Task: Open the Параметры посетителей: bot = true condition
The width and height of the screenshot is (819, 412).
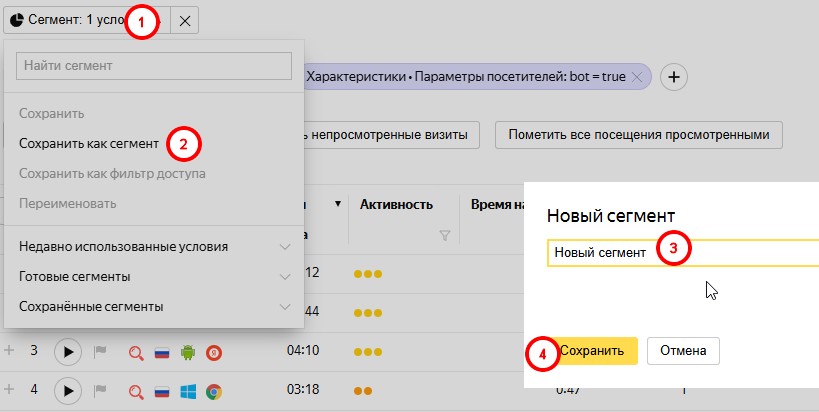Action: point(465,77)
